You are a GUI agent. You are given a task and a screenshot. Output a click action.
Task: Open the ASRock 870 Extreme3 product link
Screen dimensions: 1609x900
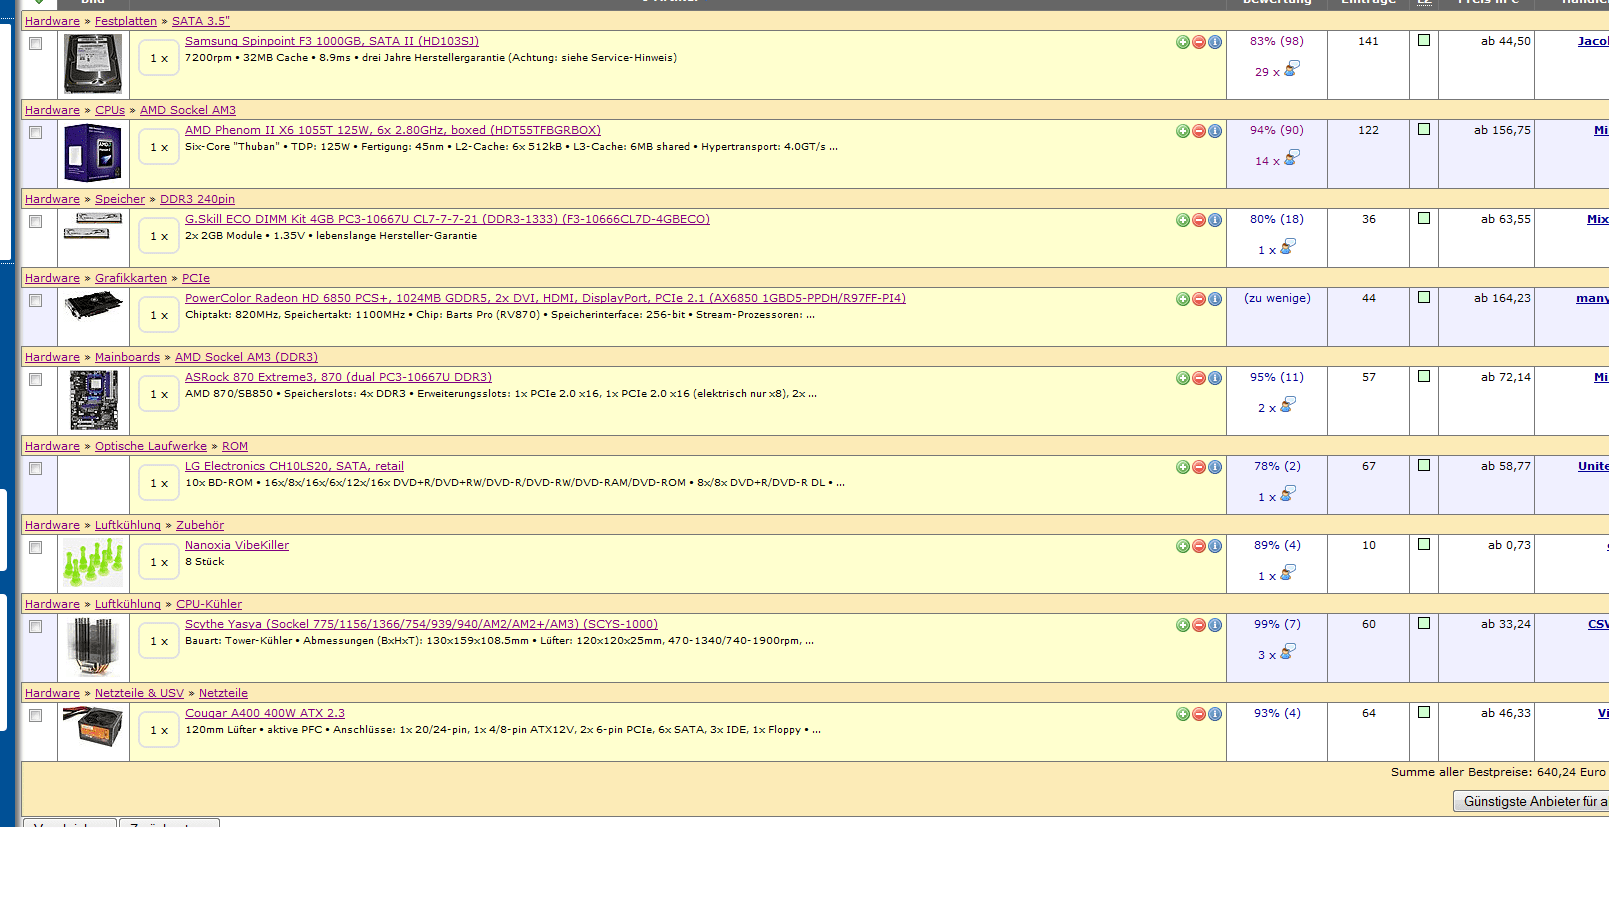pos(338,378)
